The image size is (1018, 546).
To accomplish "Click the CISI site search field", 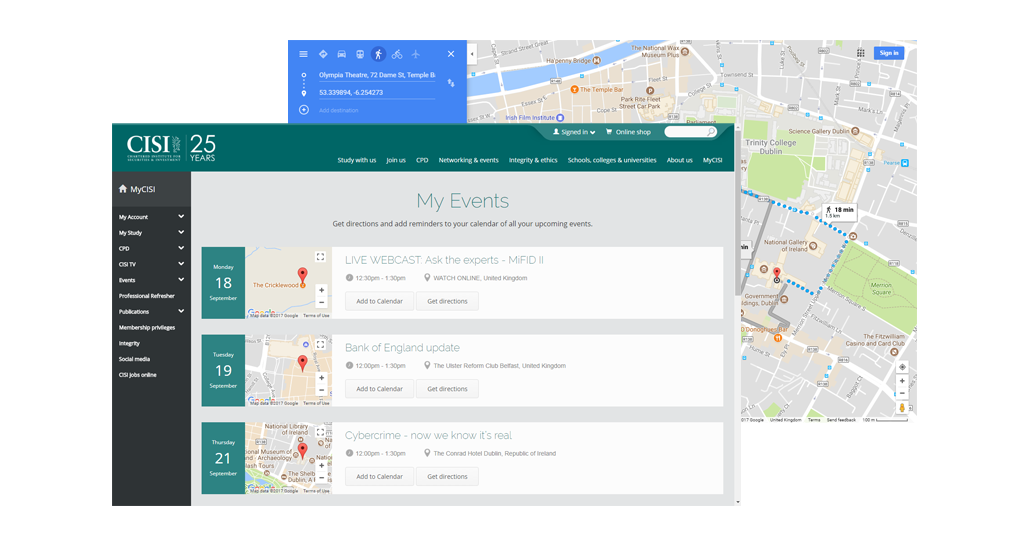I will (685, 132).
